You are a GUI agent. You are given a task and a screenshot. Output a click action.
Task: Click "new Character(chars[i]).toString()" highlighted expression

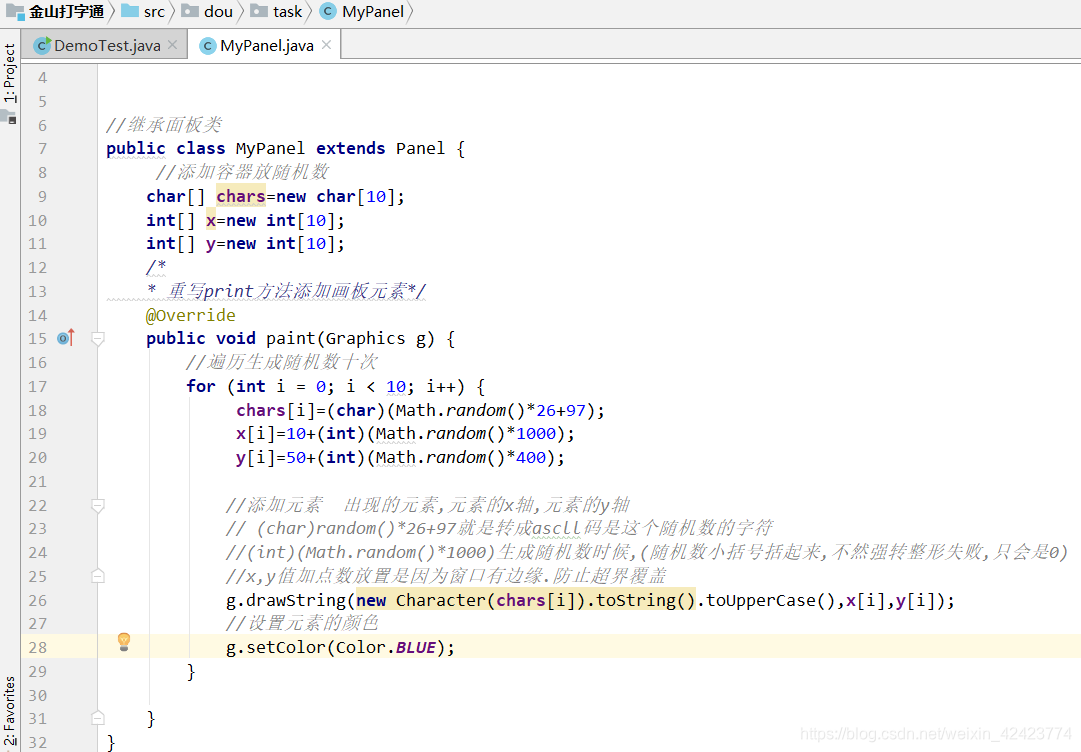tap(525, 600)
